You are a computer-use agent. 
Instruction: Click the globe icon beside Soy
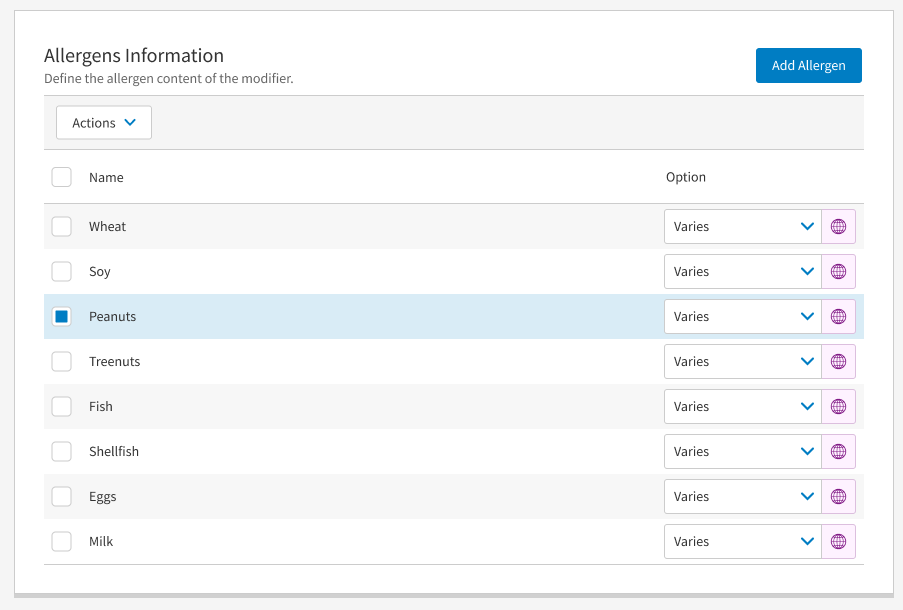coord(839,271)
